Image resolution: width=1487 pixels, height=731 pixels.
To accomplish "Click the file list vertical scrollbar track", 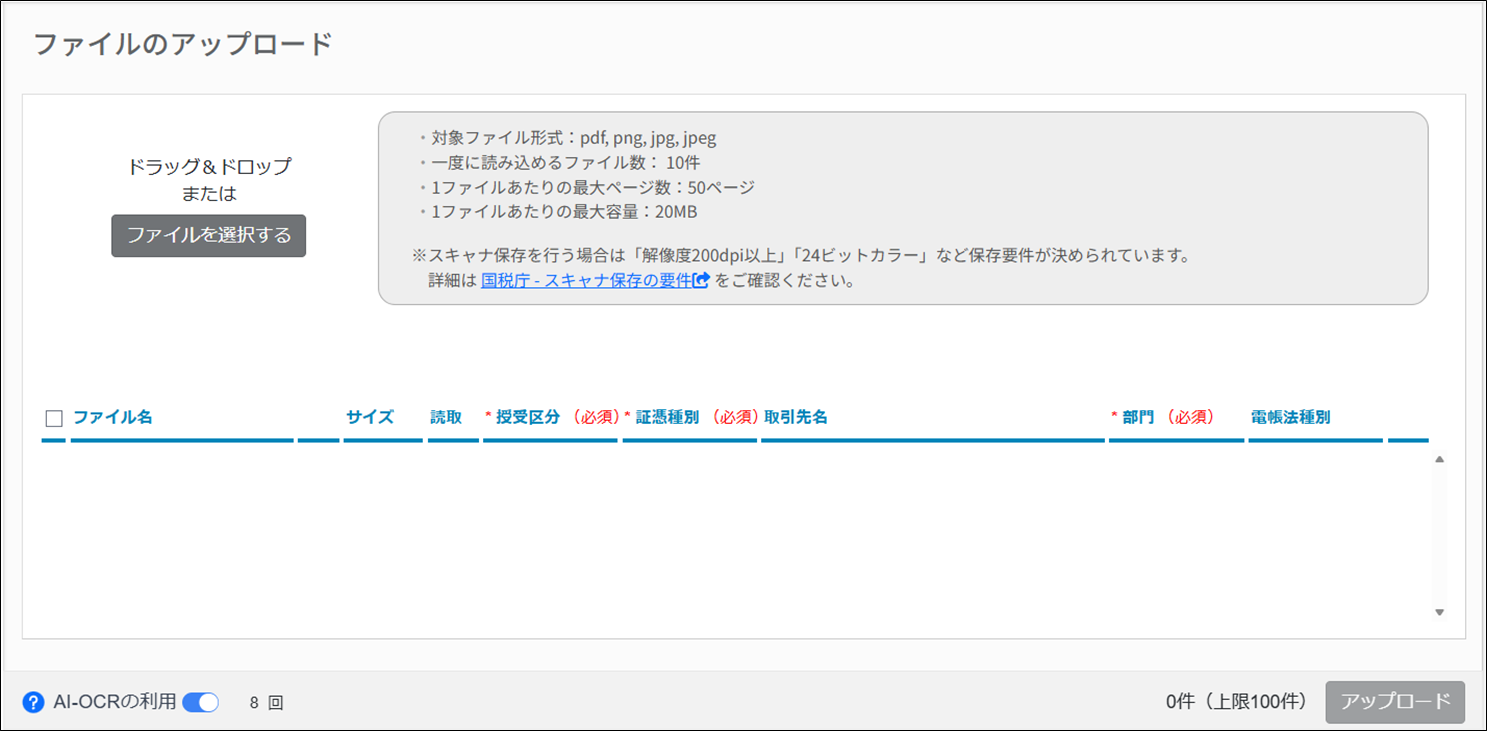I will (x=1439, y=535).
